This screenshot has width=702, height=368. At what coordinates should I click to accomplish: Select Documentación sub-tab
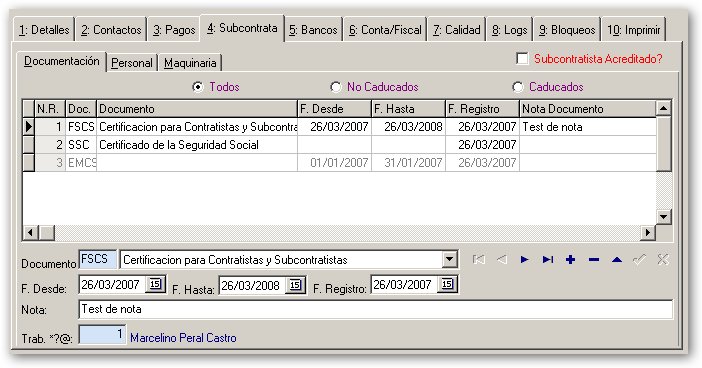point(62,61)
